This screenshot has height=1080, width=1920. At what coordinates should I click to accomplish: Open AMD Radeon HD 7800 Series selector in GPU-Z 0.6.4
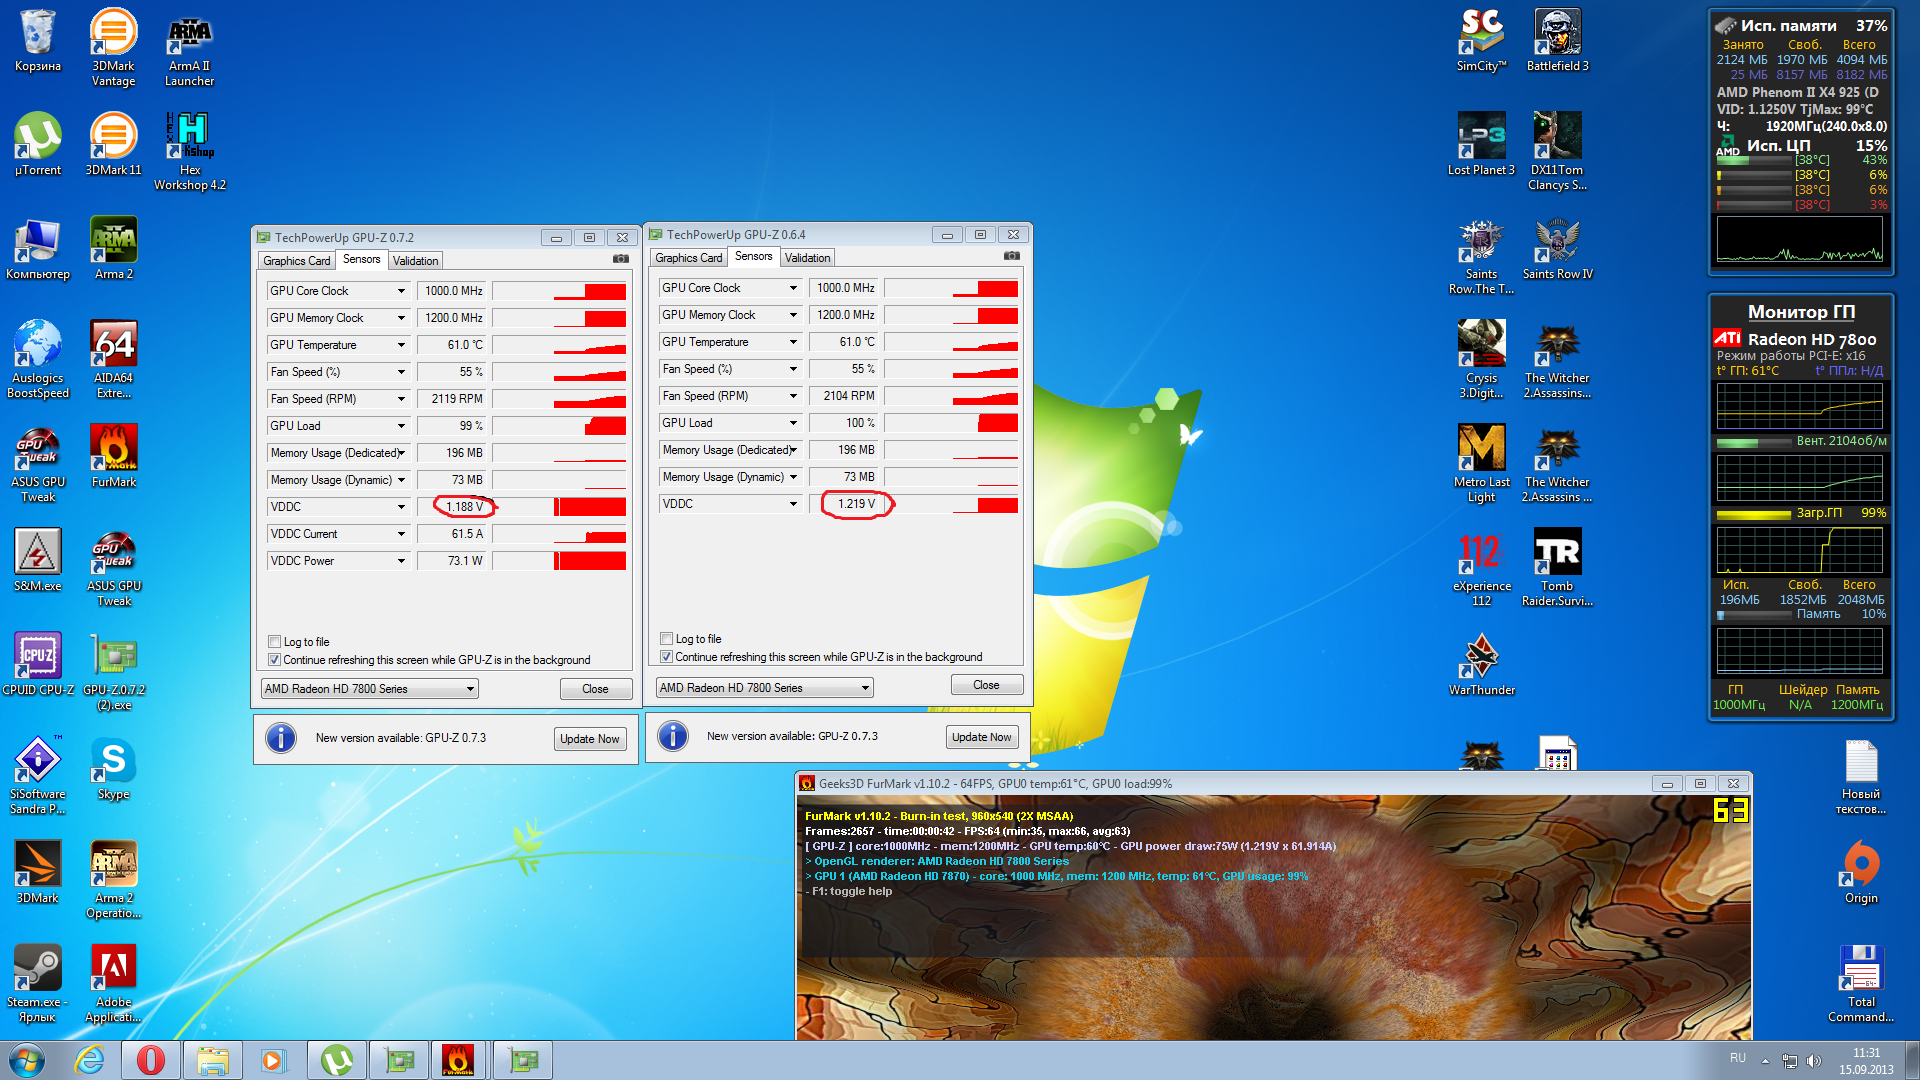point(765,688)
